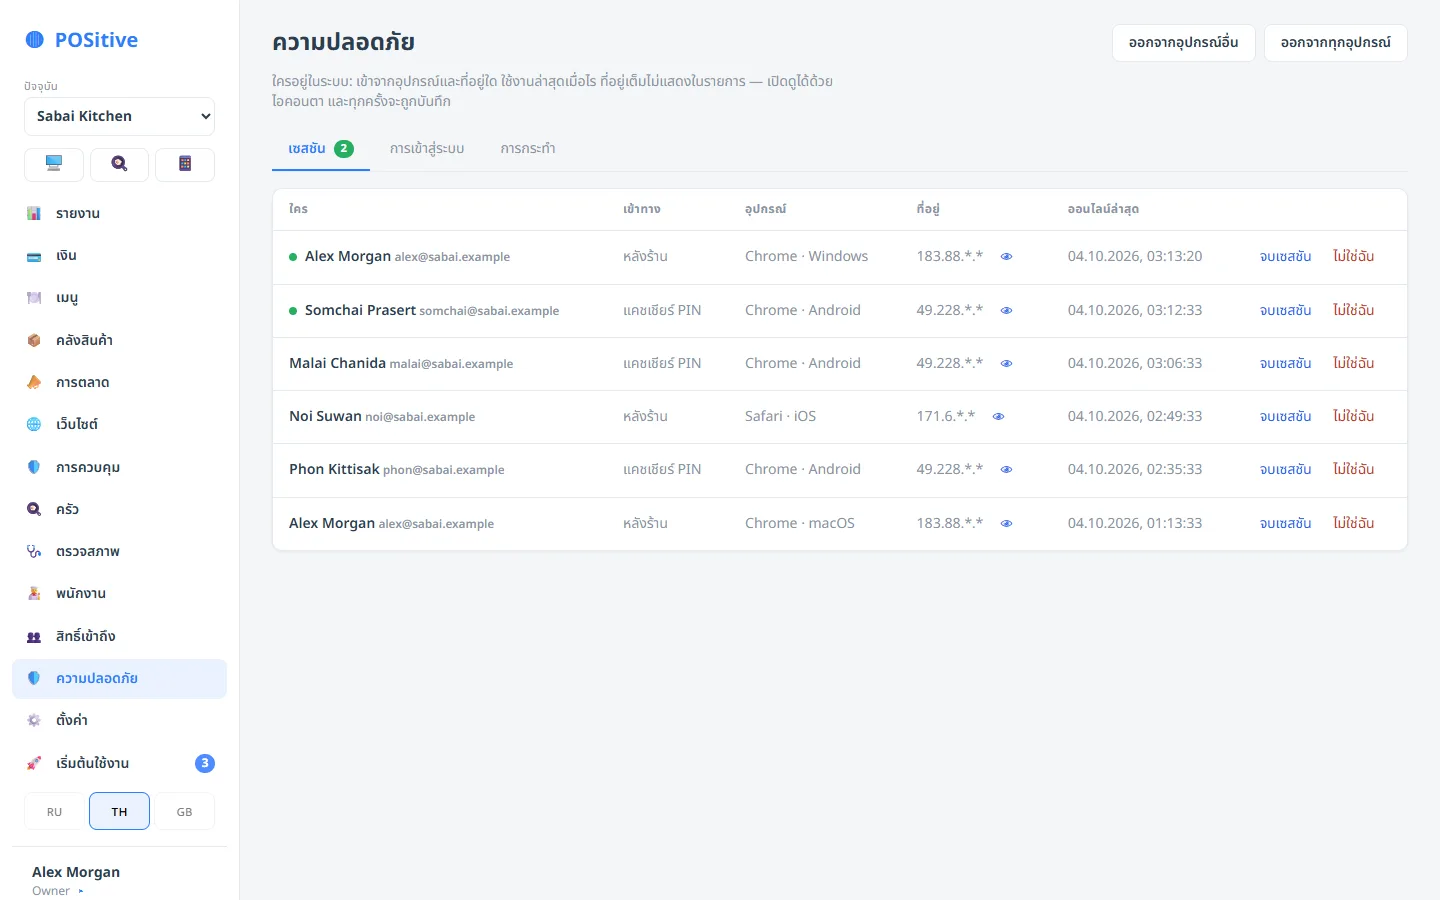Select the TH language button
This screenshot has width=1440, height=900.
[119, 811]
